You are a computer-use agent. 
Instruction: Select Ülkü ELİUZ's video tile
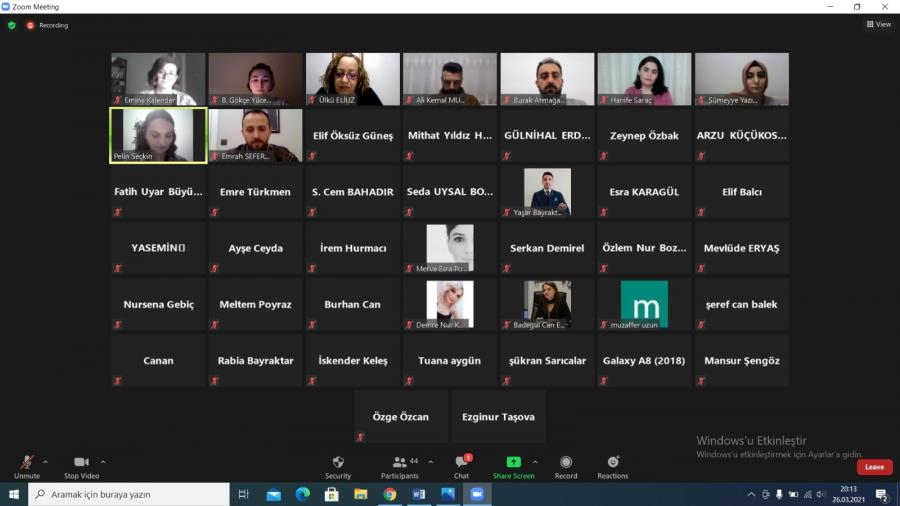click(352, 79)
